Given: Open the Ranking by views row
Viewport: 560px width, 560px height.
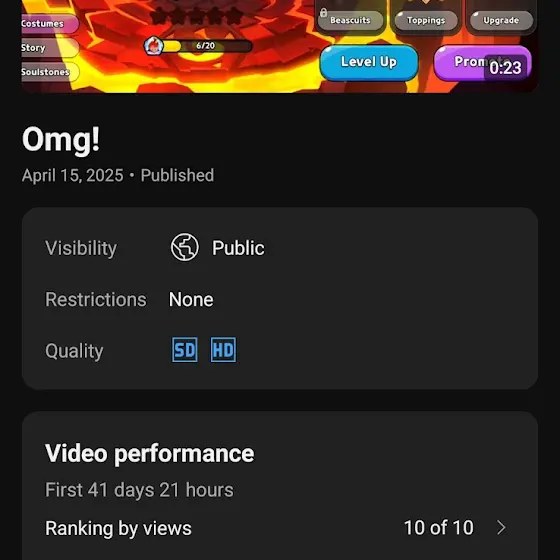Looking at the screenshot, I should (280, 528).
